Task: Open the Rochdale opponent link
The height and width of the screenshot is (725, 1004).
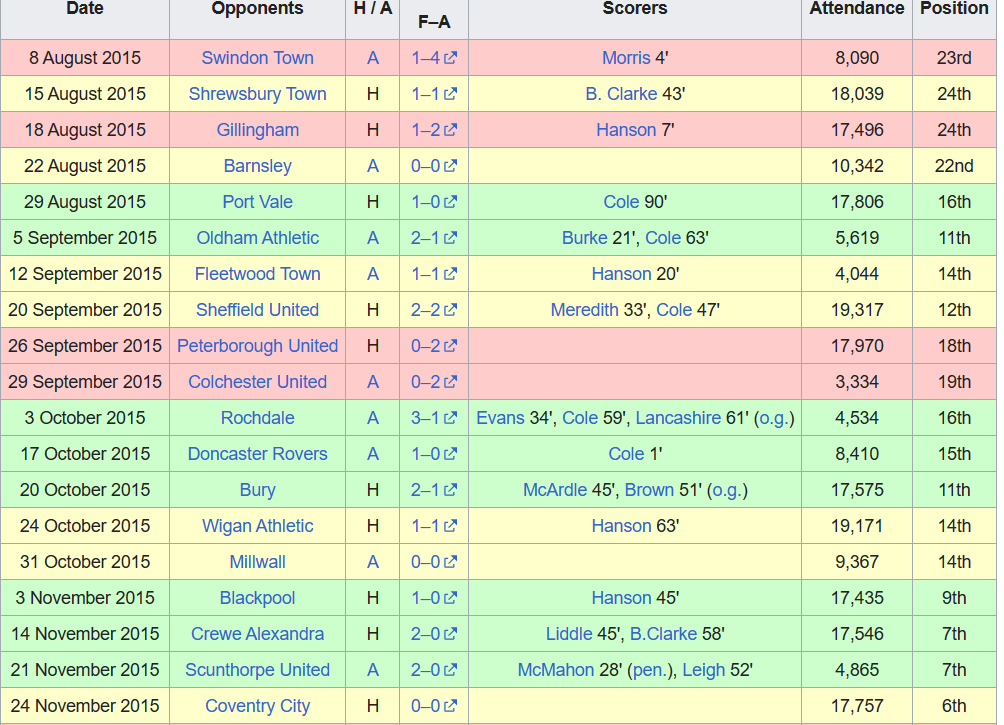Action: (x=257, y=418)
